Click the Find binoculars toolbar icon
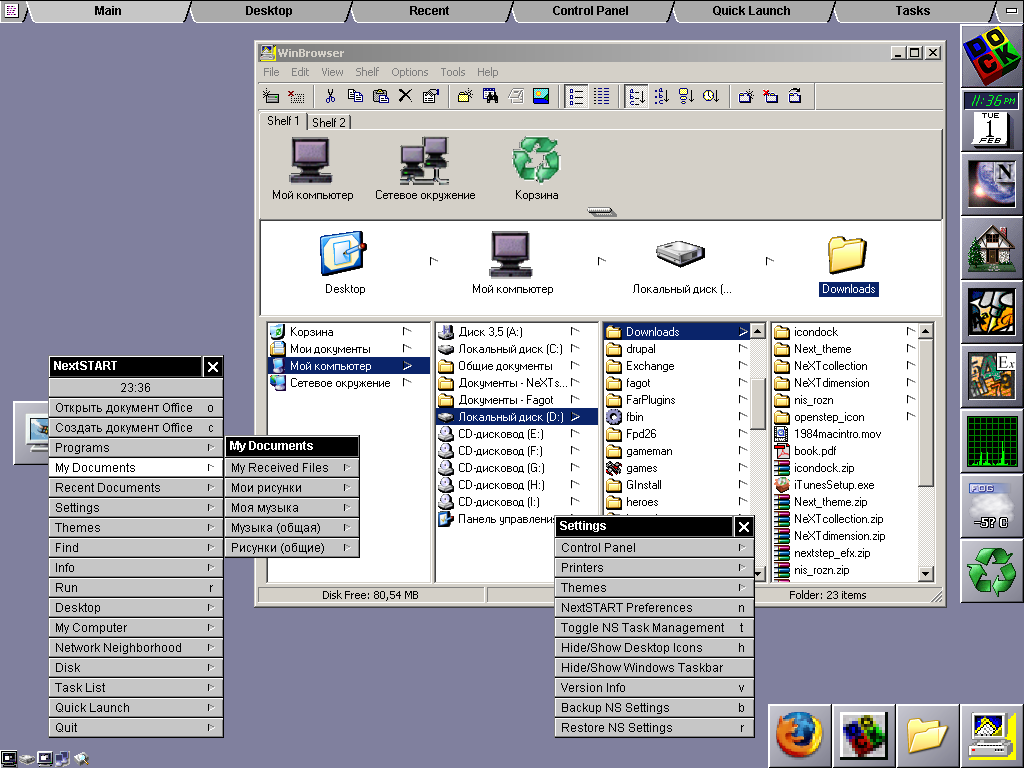The height and width of the screenshot is (768, 1024). [x=490, y=97]
